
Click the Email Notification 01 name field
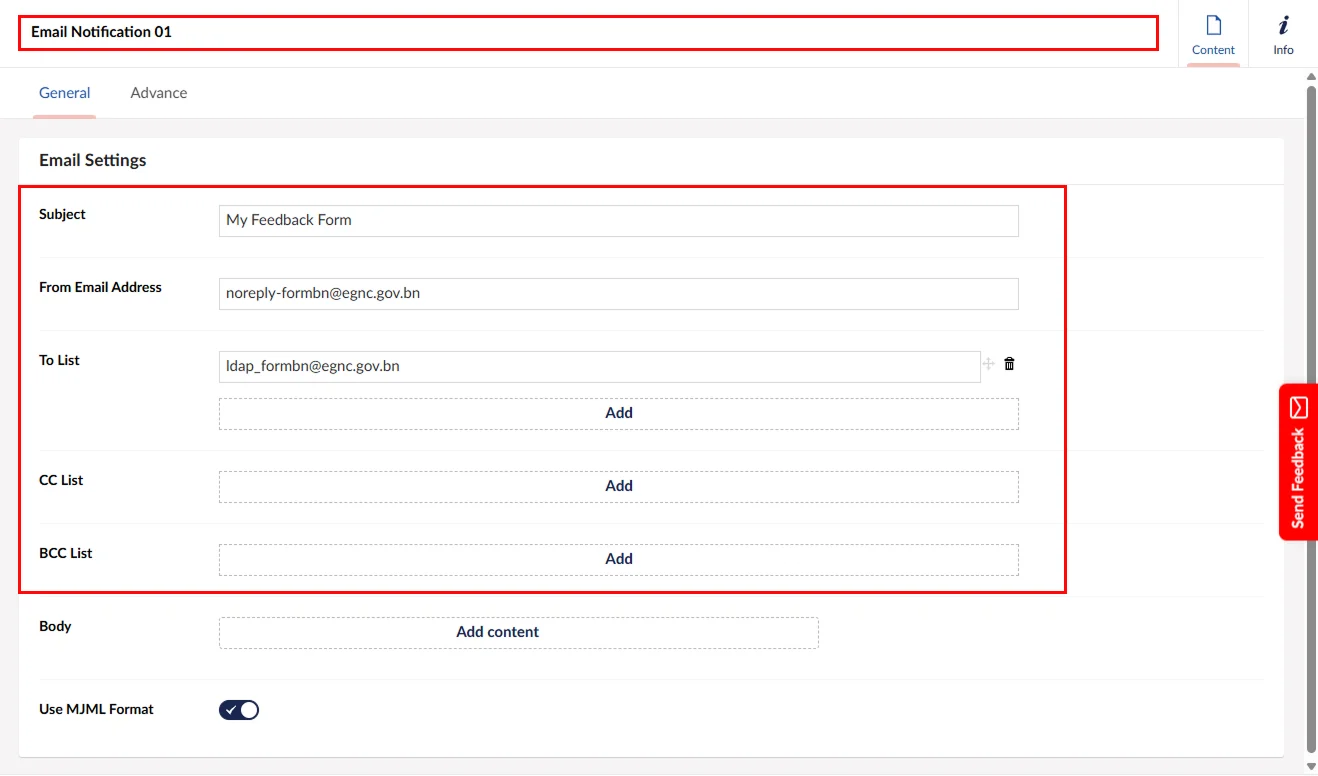588,32
